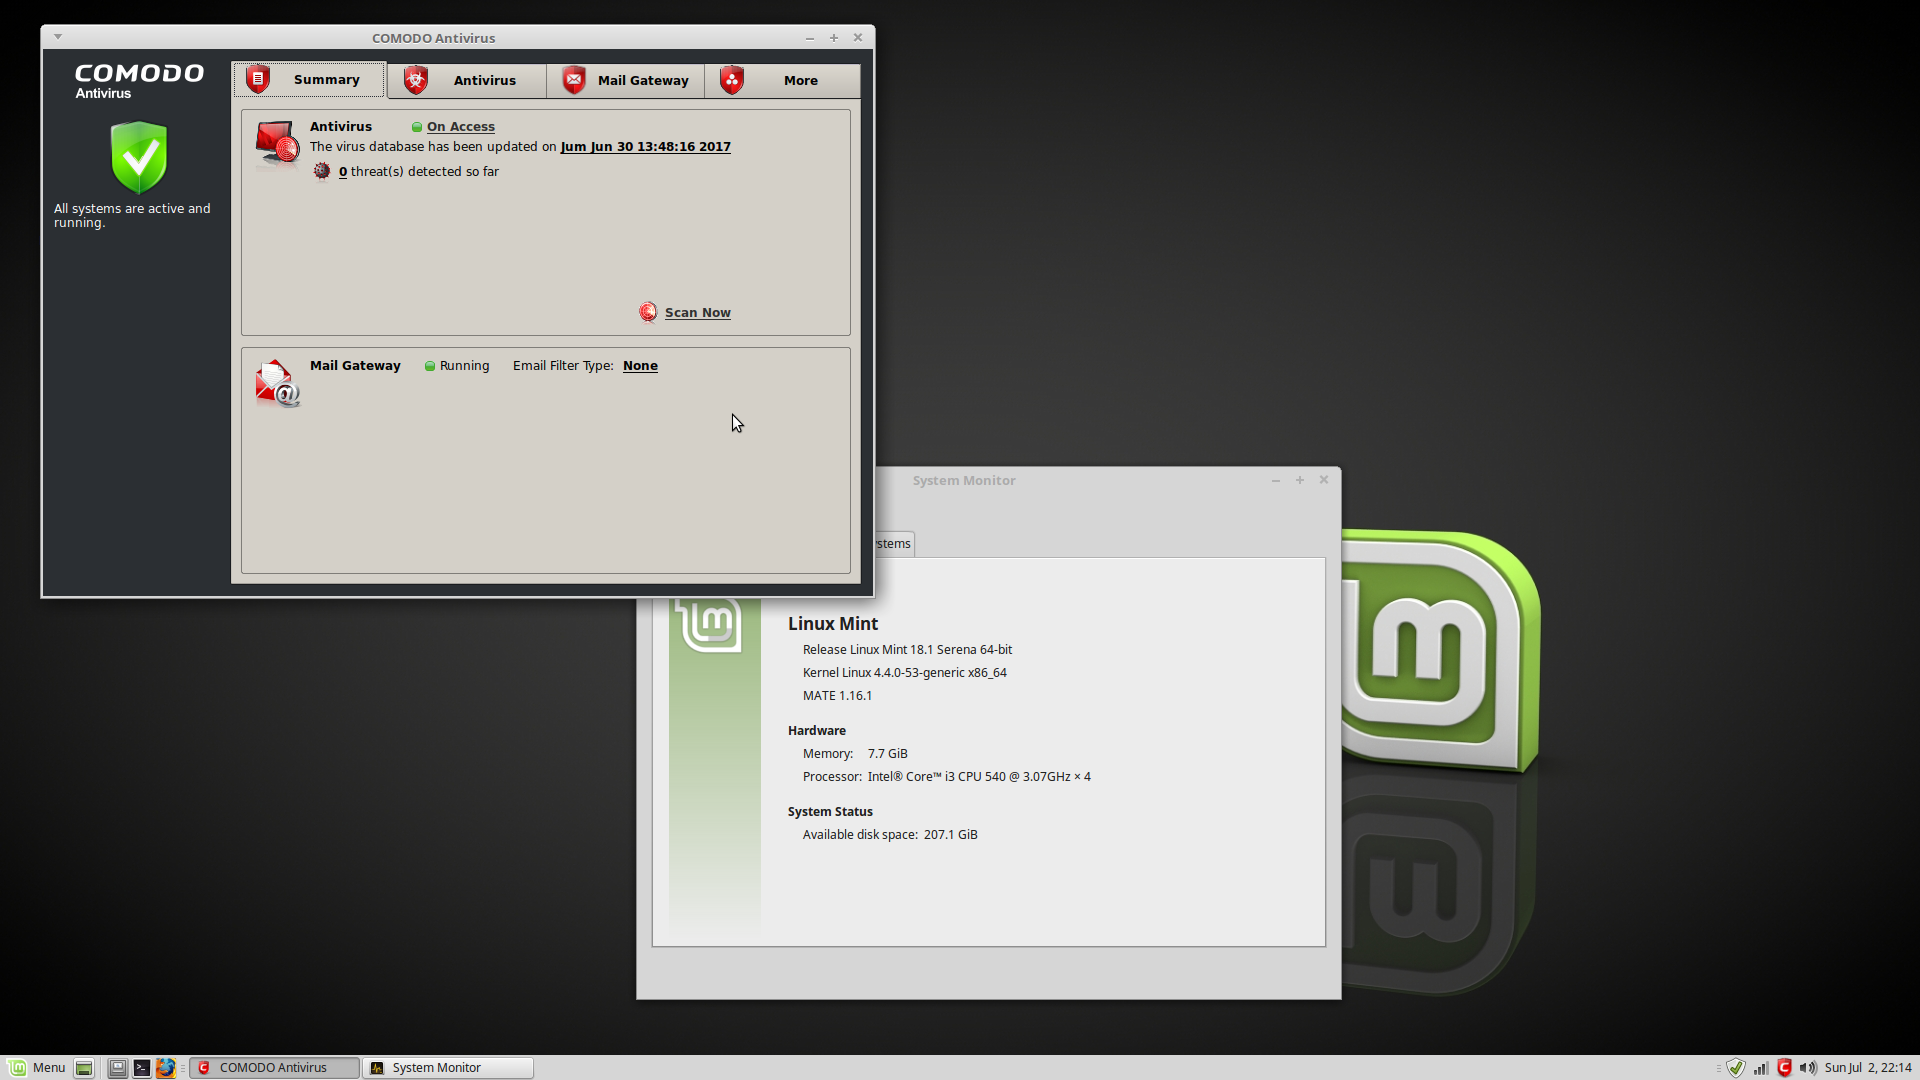Viewport: 1920px width, 1080px height.
Task: Open the Mail Gateway tab
Action: coord(625,81)
